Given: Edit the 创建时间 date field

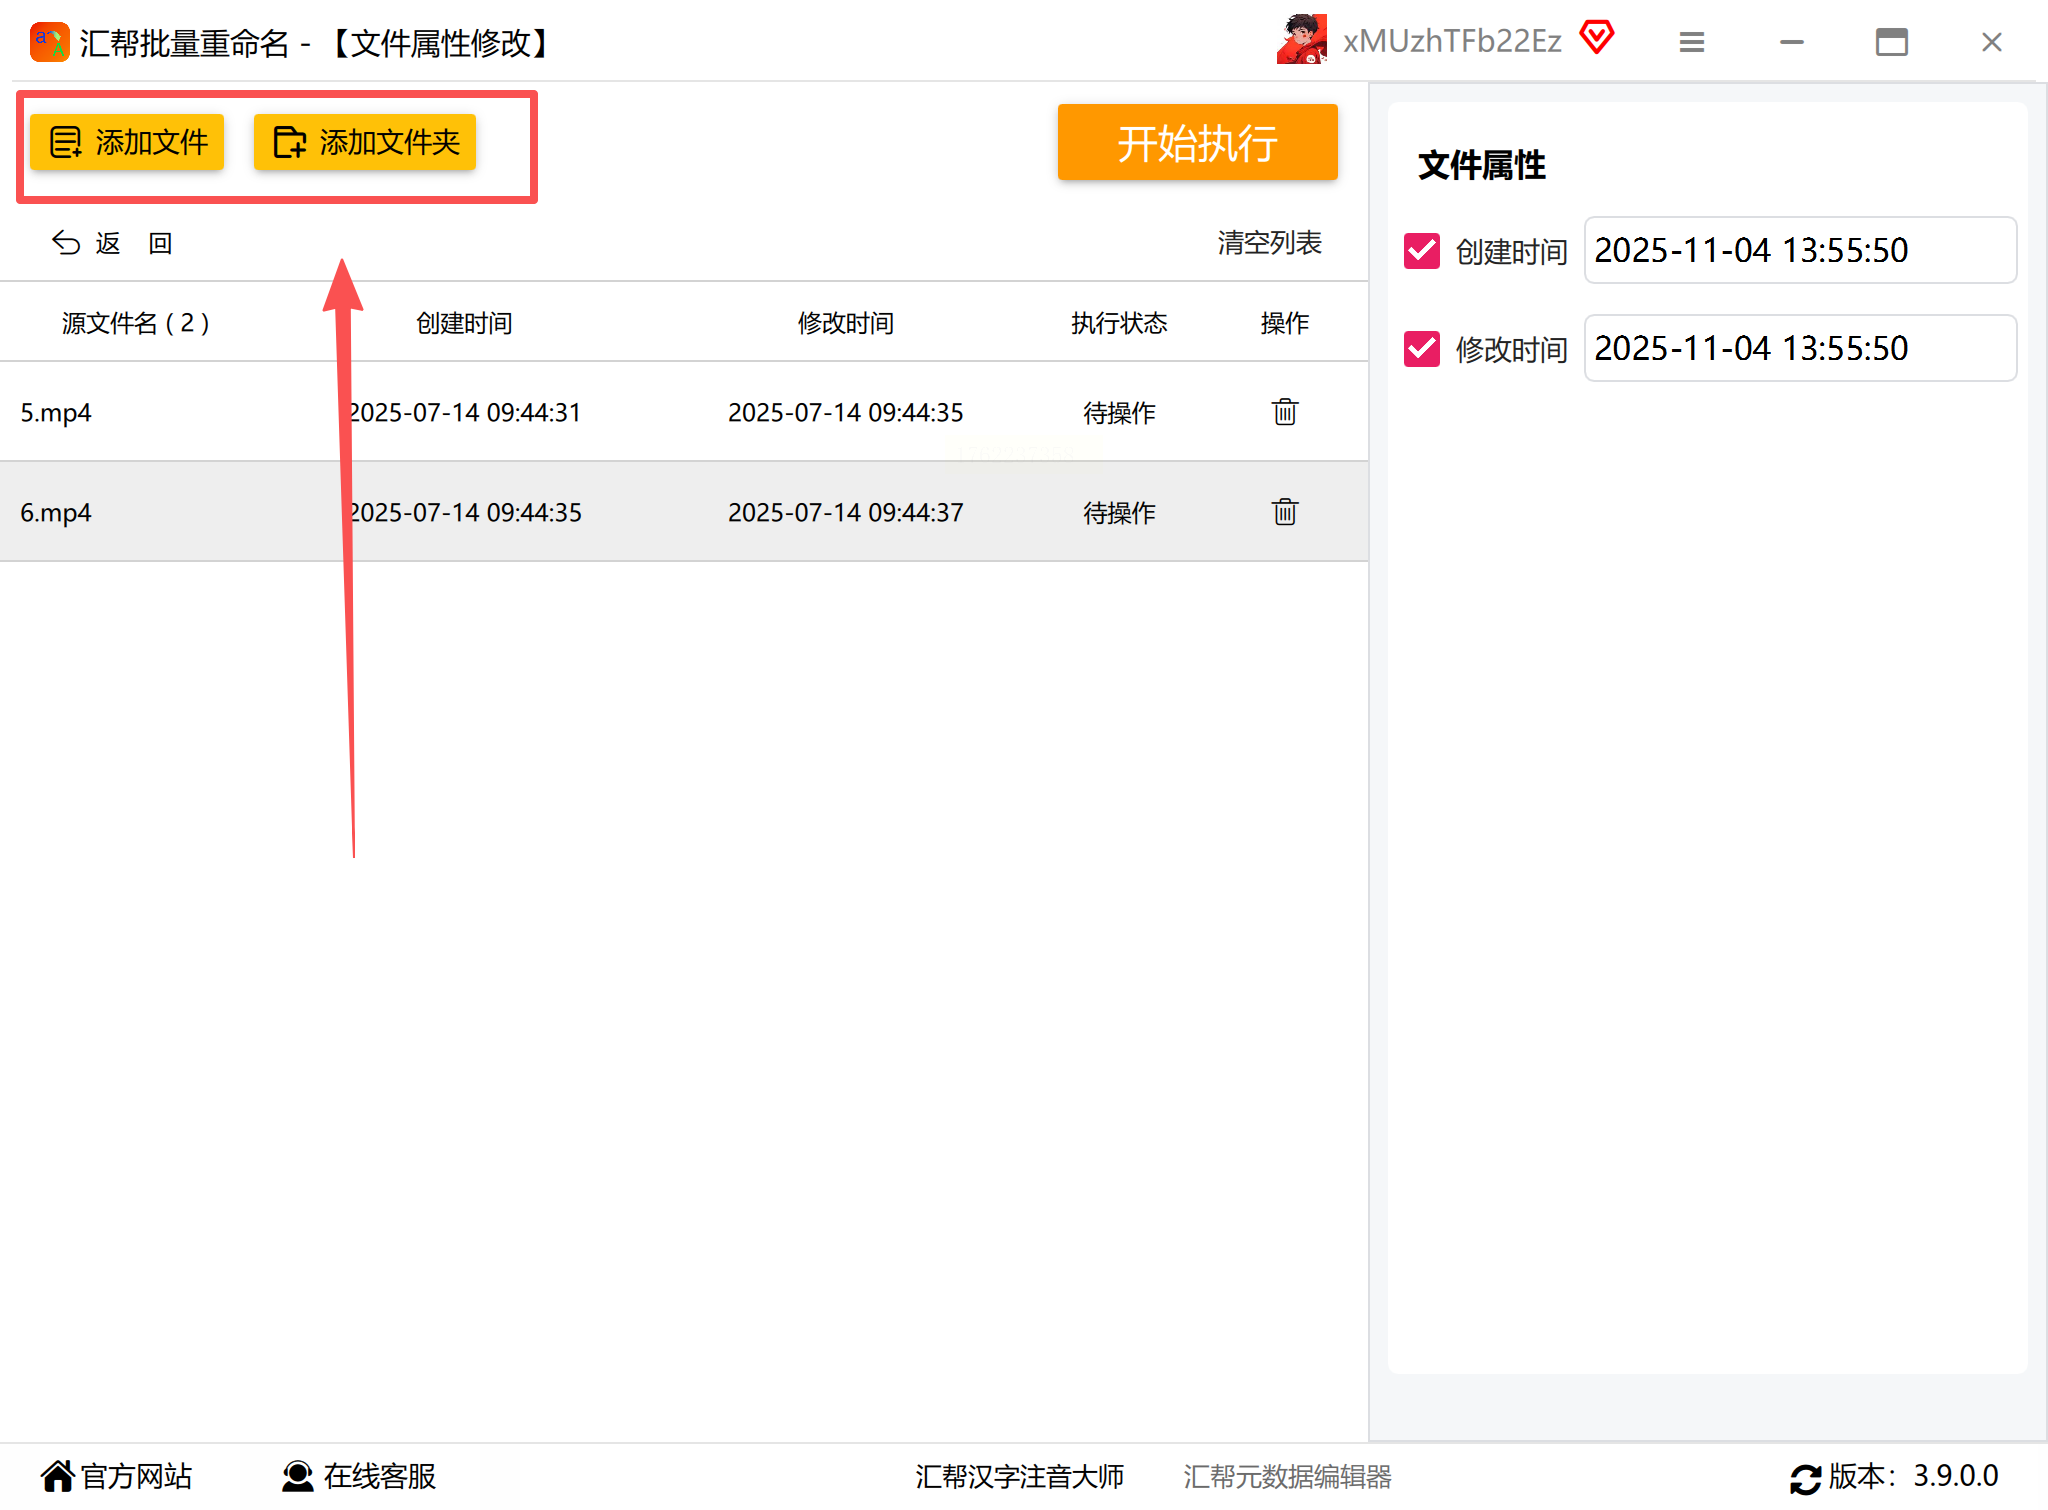Looking at the screenshot, I should [1799, 251].
